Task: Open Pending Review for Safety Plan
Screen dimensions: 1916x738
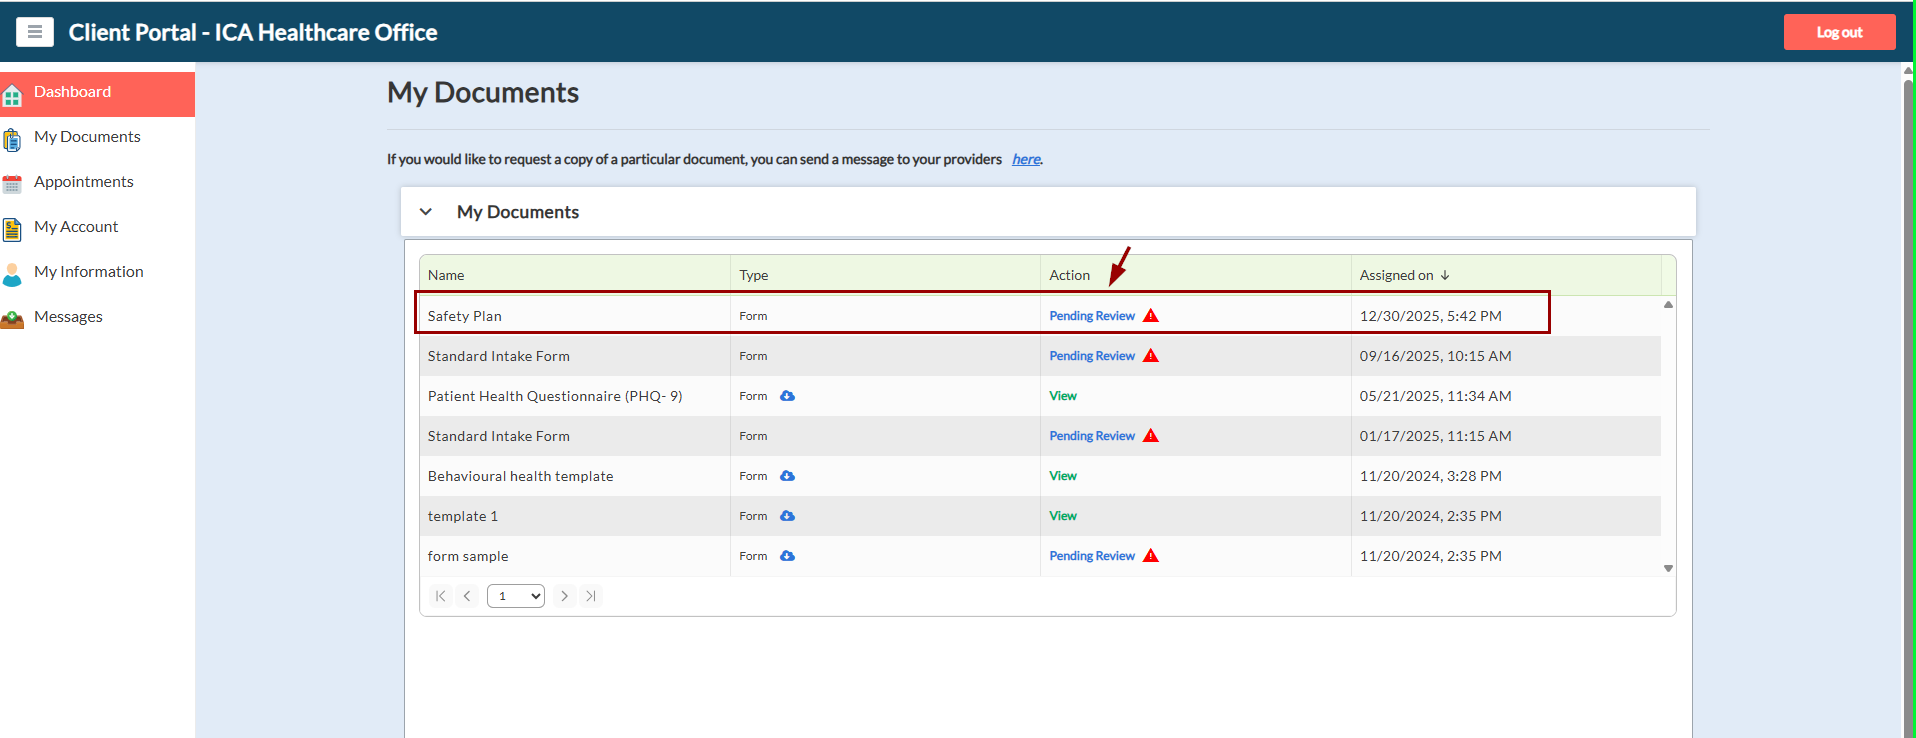Action: coord(1091,316)
